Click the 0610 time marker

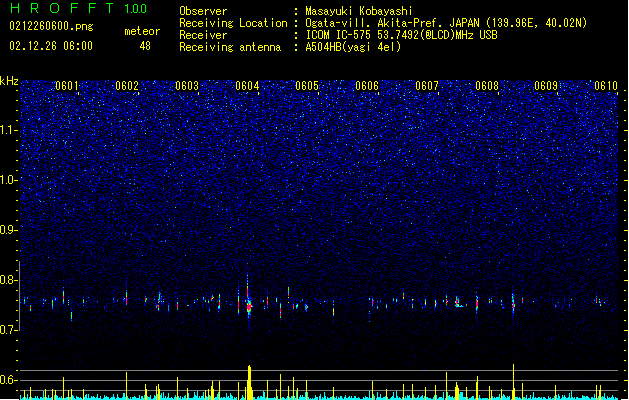point(606,86)
